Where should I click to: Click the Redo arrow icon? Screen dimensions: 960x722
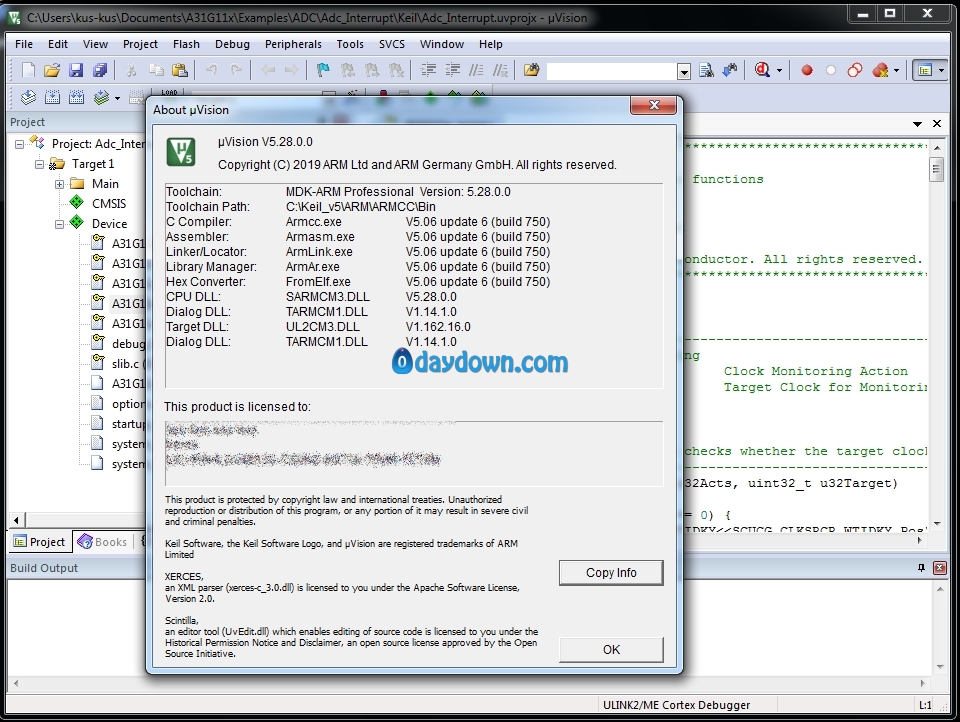pyautogui.click(x=236, y=70)
